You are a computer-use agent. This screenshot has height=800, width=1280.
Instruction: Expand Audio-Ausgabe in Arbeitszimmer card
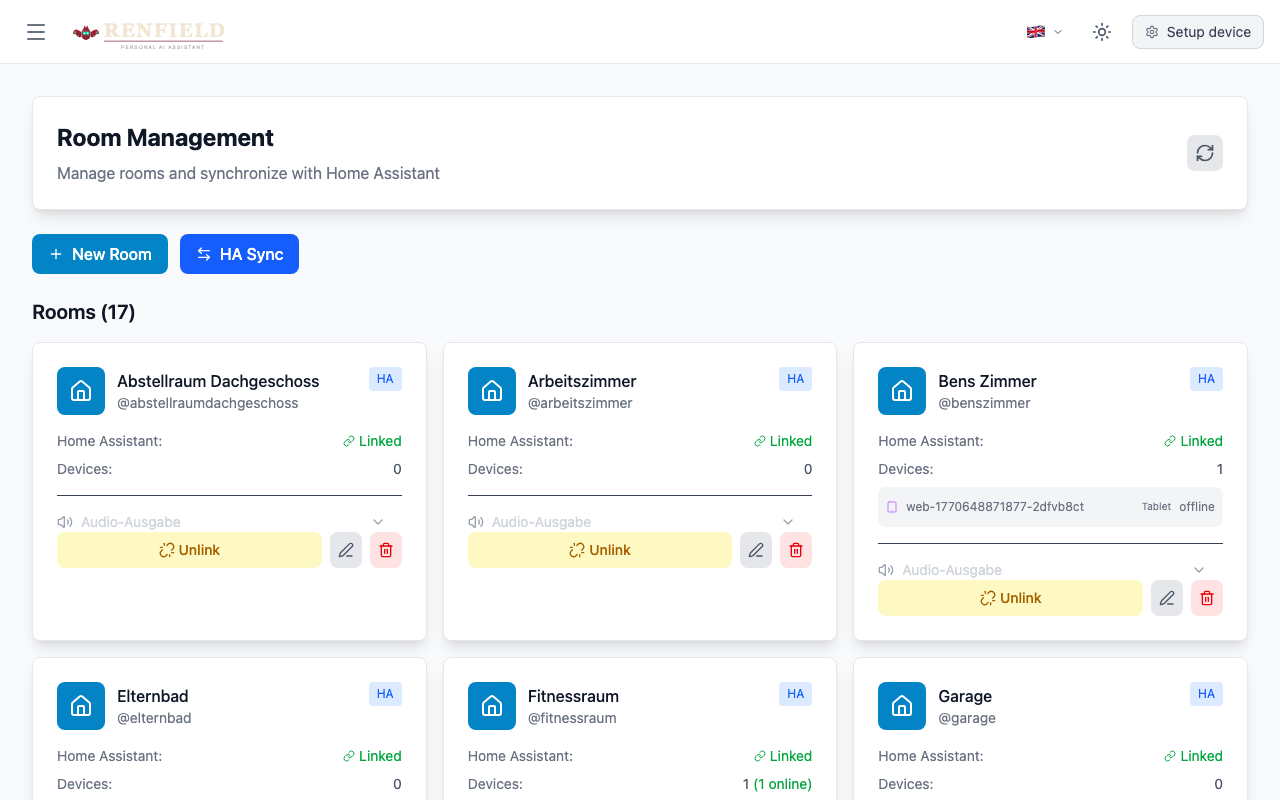pos(788,522)
